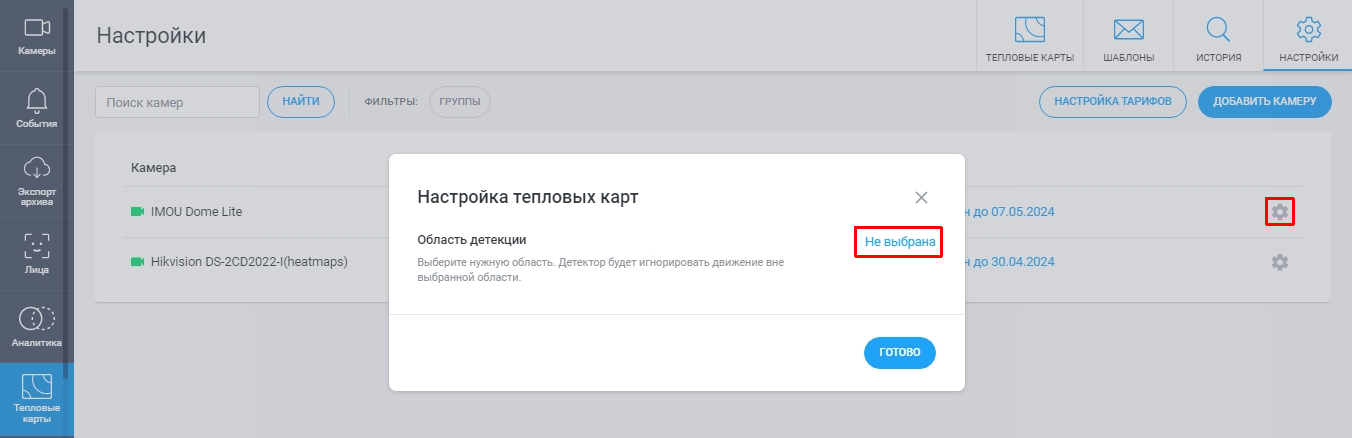Open the Лица face recognition section
Screen dimensions: 1352x438
coord(37,253)
